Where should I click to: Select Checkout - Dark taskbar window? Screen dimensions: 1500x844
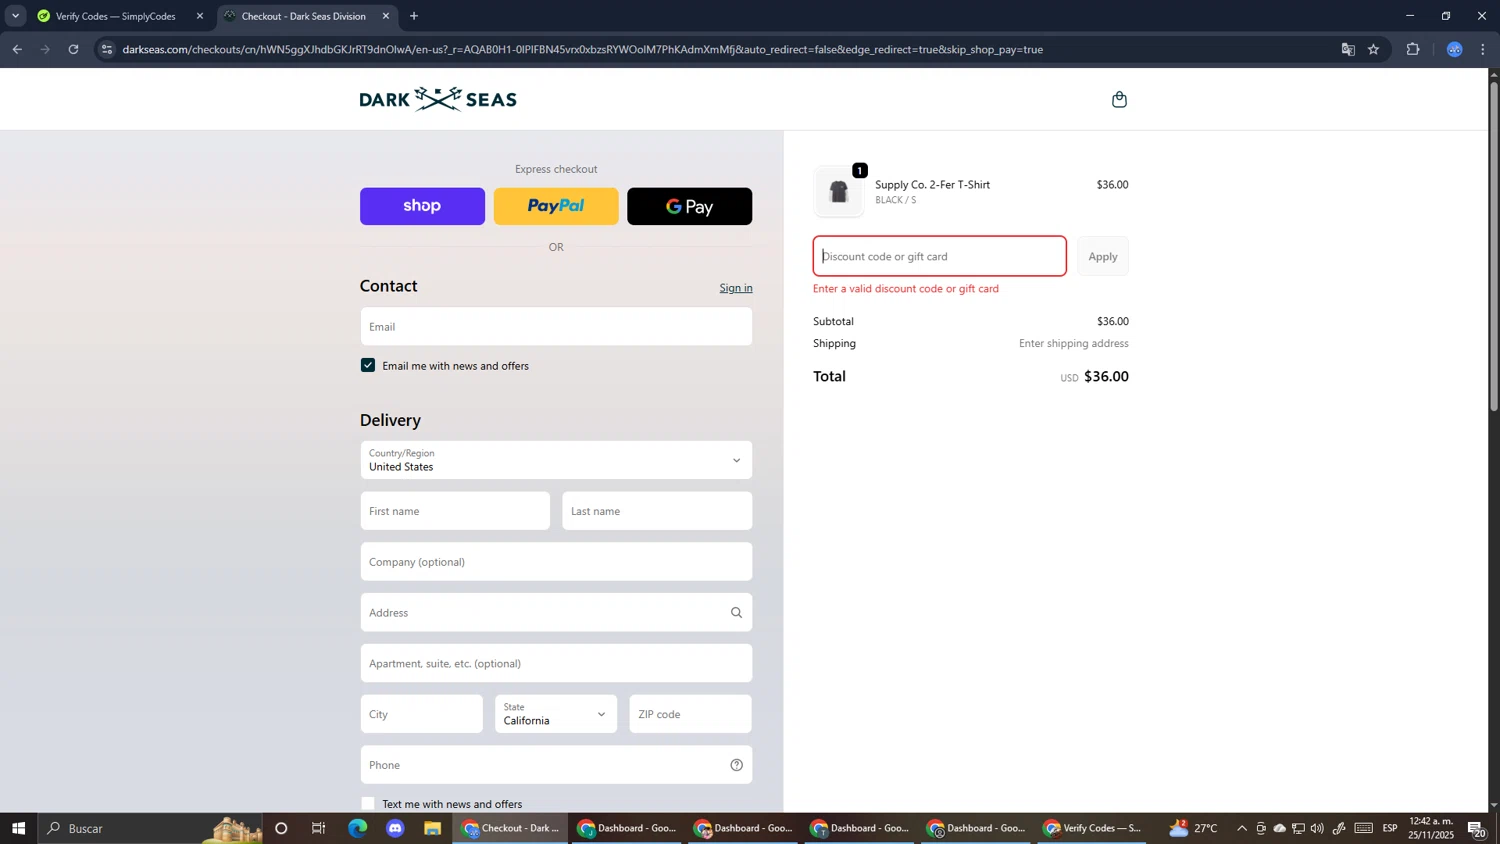[511, 828]
